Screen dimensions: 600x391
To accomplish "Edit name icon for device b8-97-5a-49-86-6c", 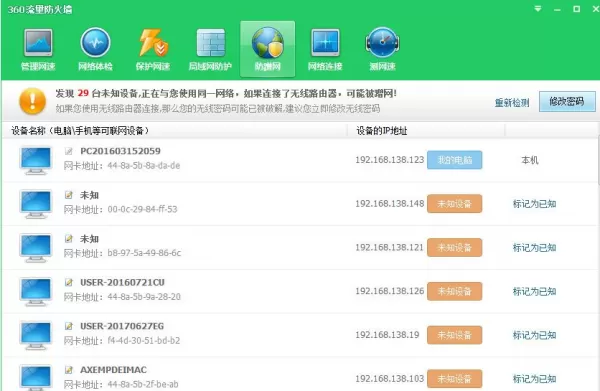I will pyautogui.click(x=69, y=239).
